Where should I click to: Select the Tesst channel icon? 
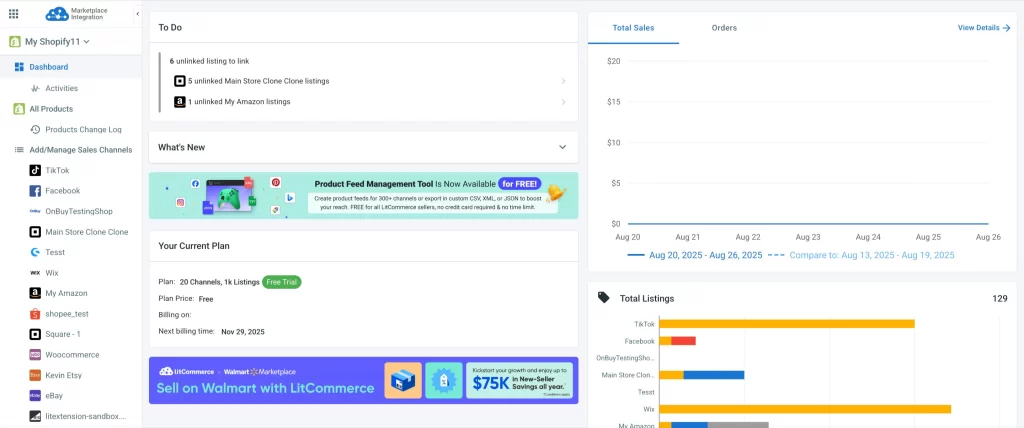35,252
